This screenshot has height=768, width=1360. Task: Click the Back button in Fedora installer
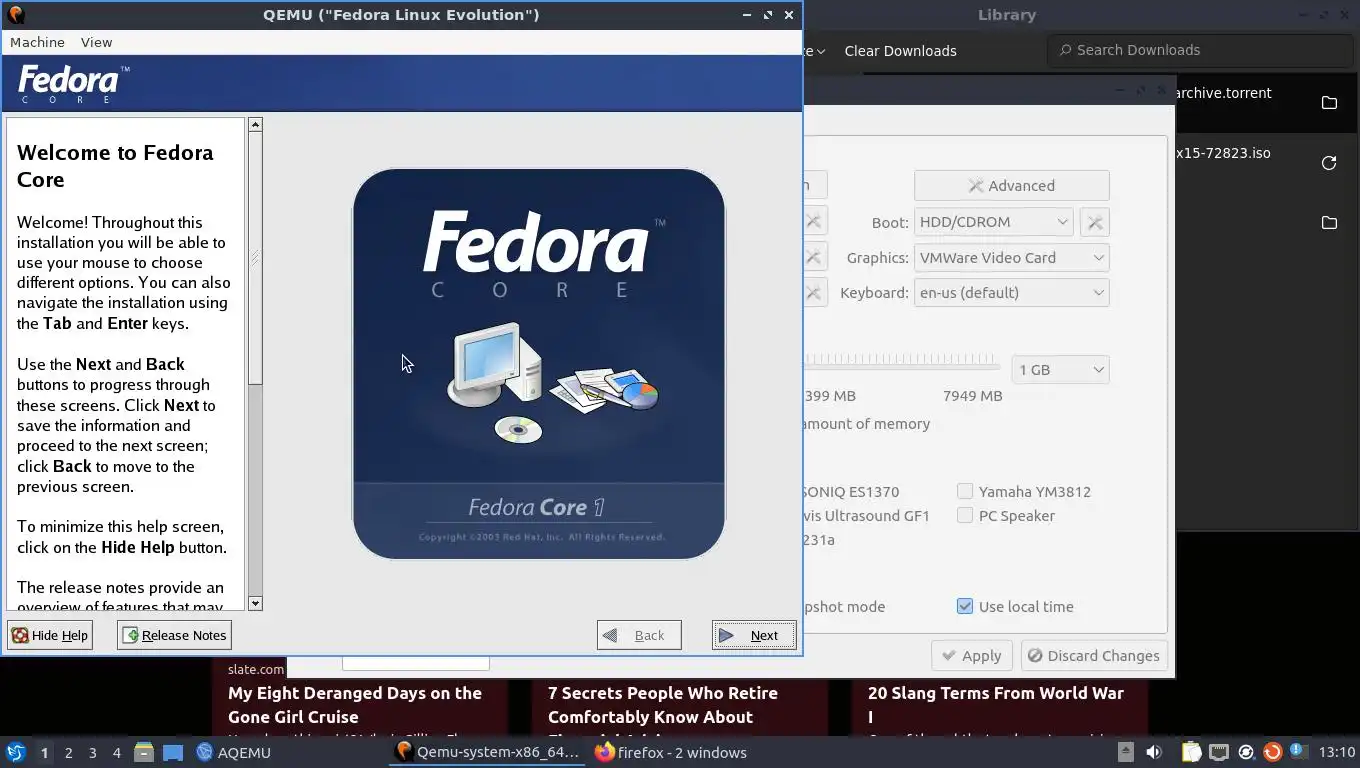coord(639,635)
